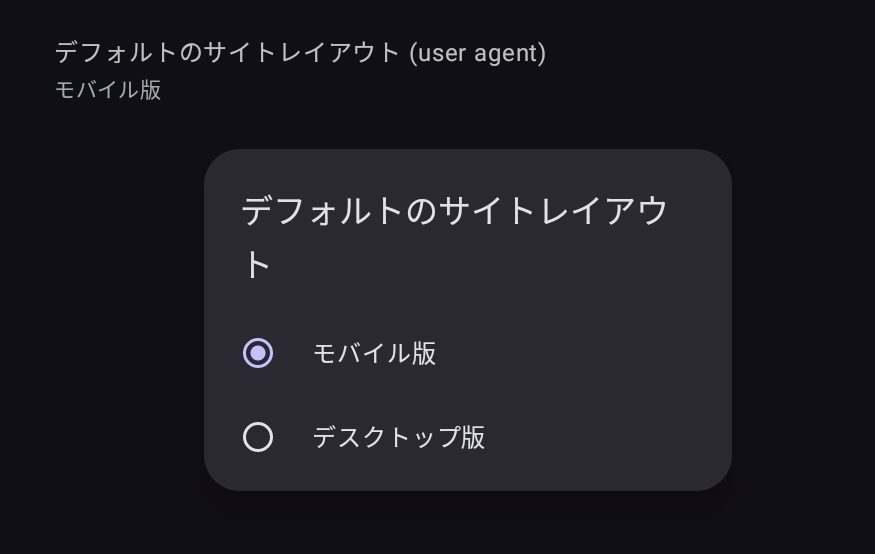
Task: Keep モバイル版 as the default layout
Action: pyautogui.click(x=258, y=353)
